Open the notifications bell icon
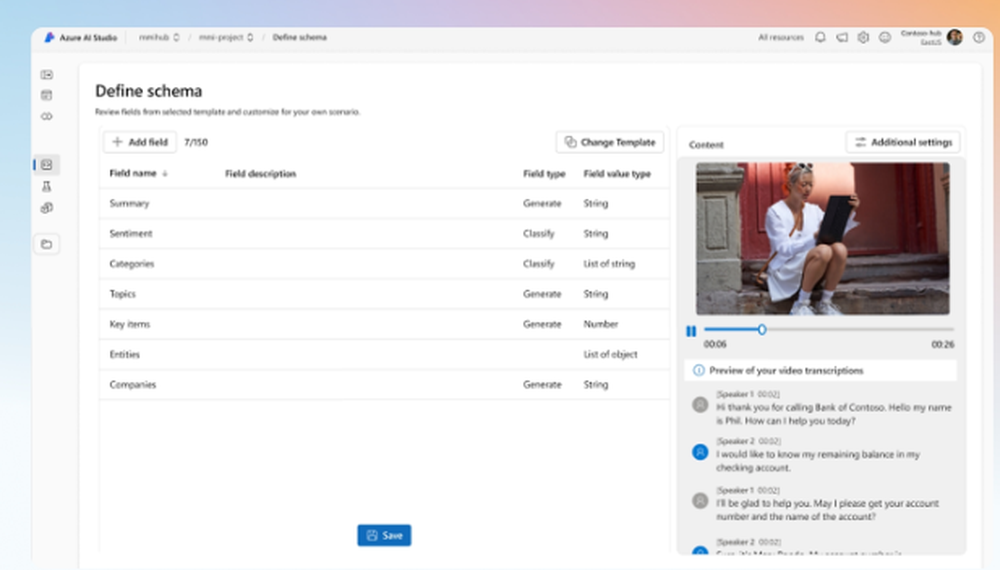 coord(820,38)
